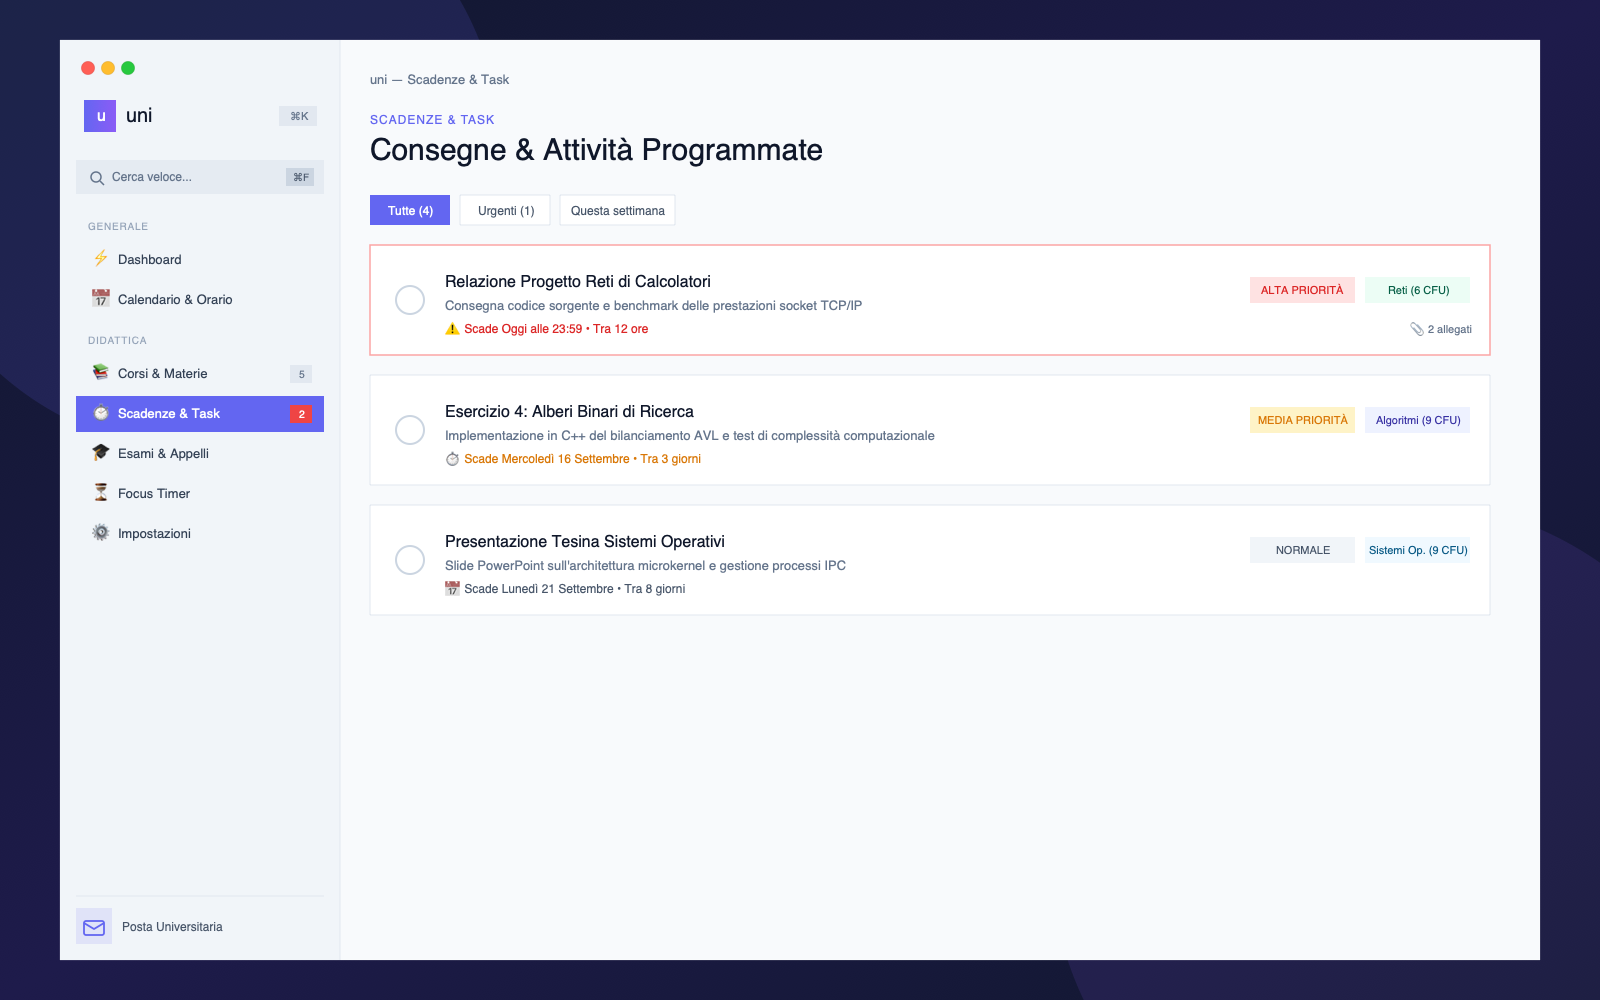
Task: Show the Questa settimana tab
Action: 617,211
